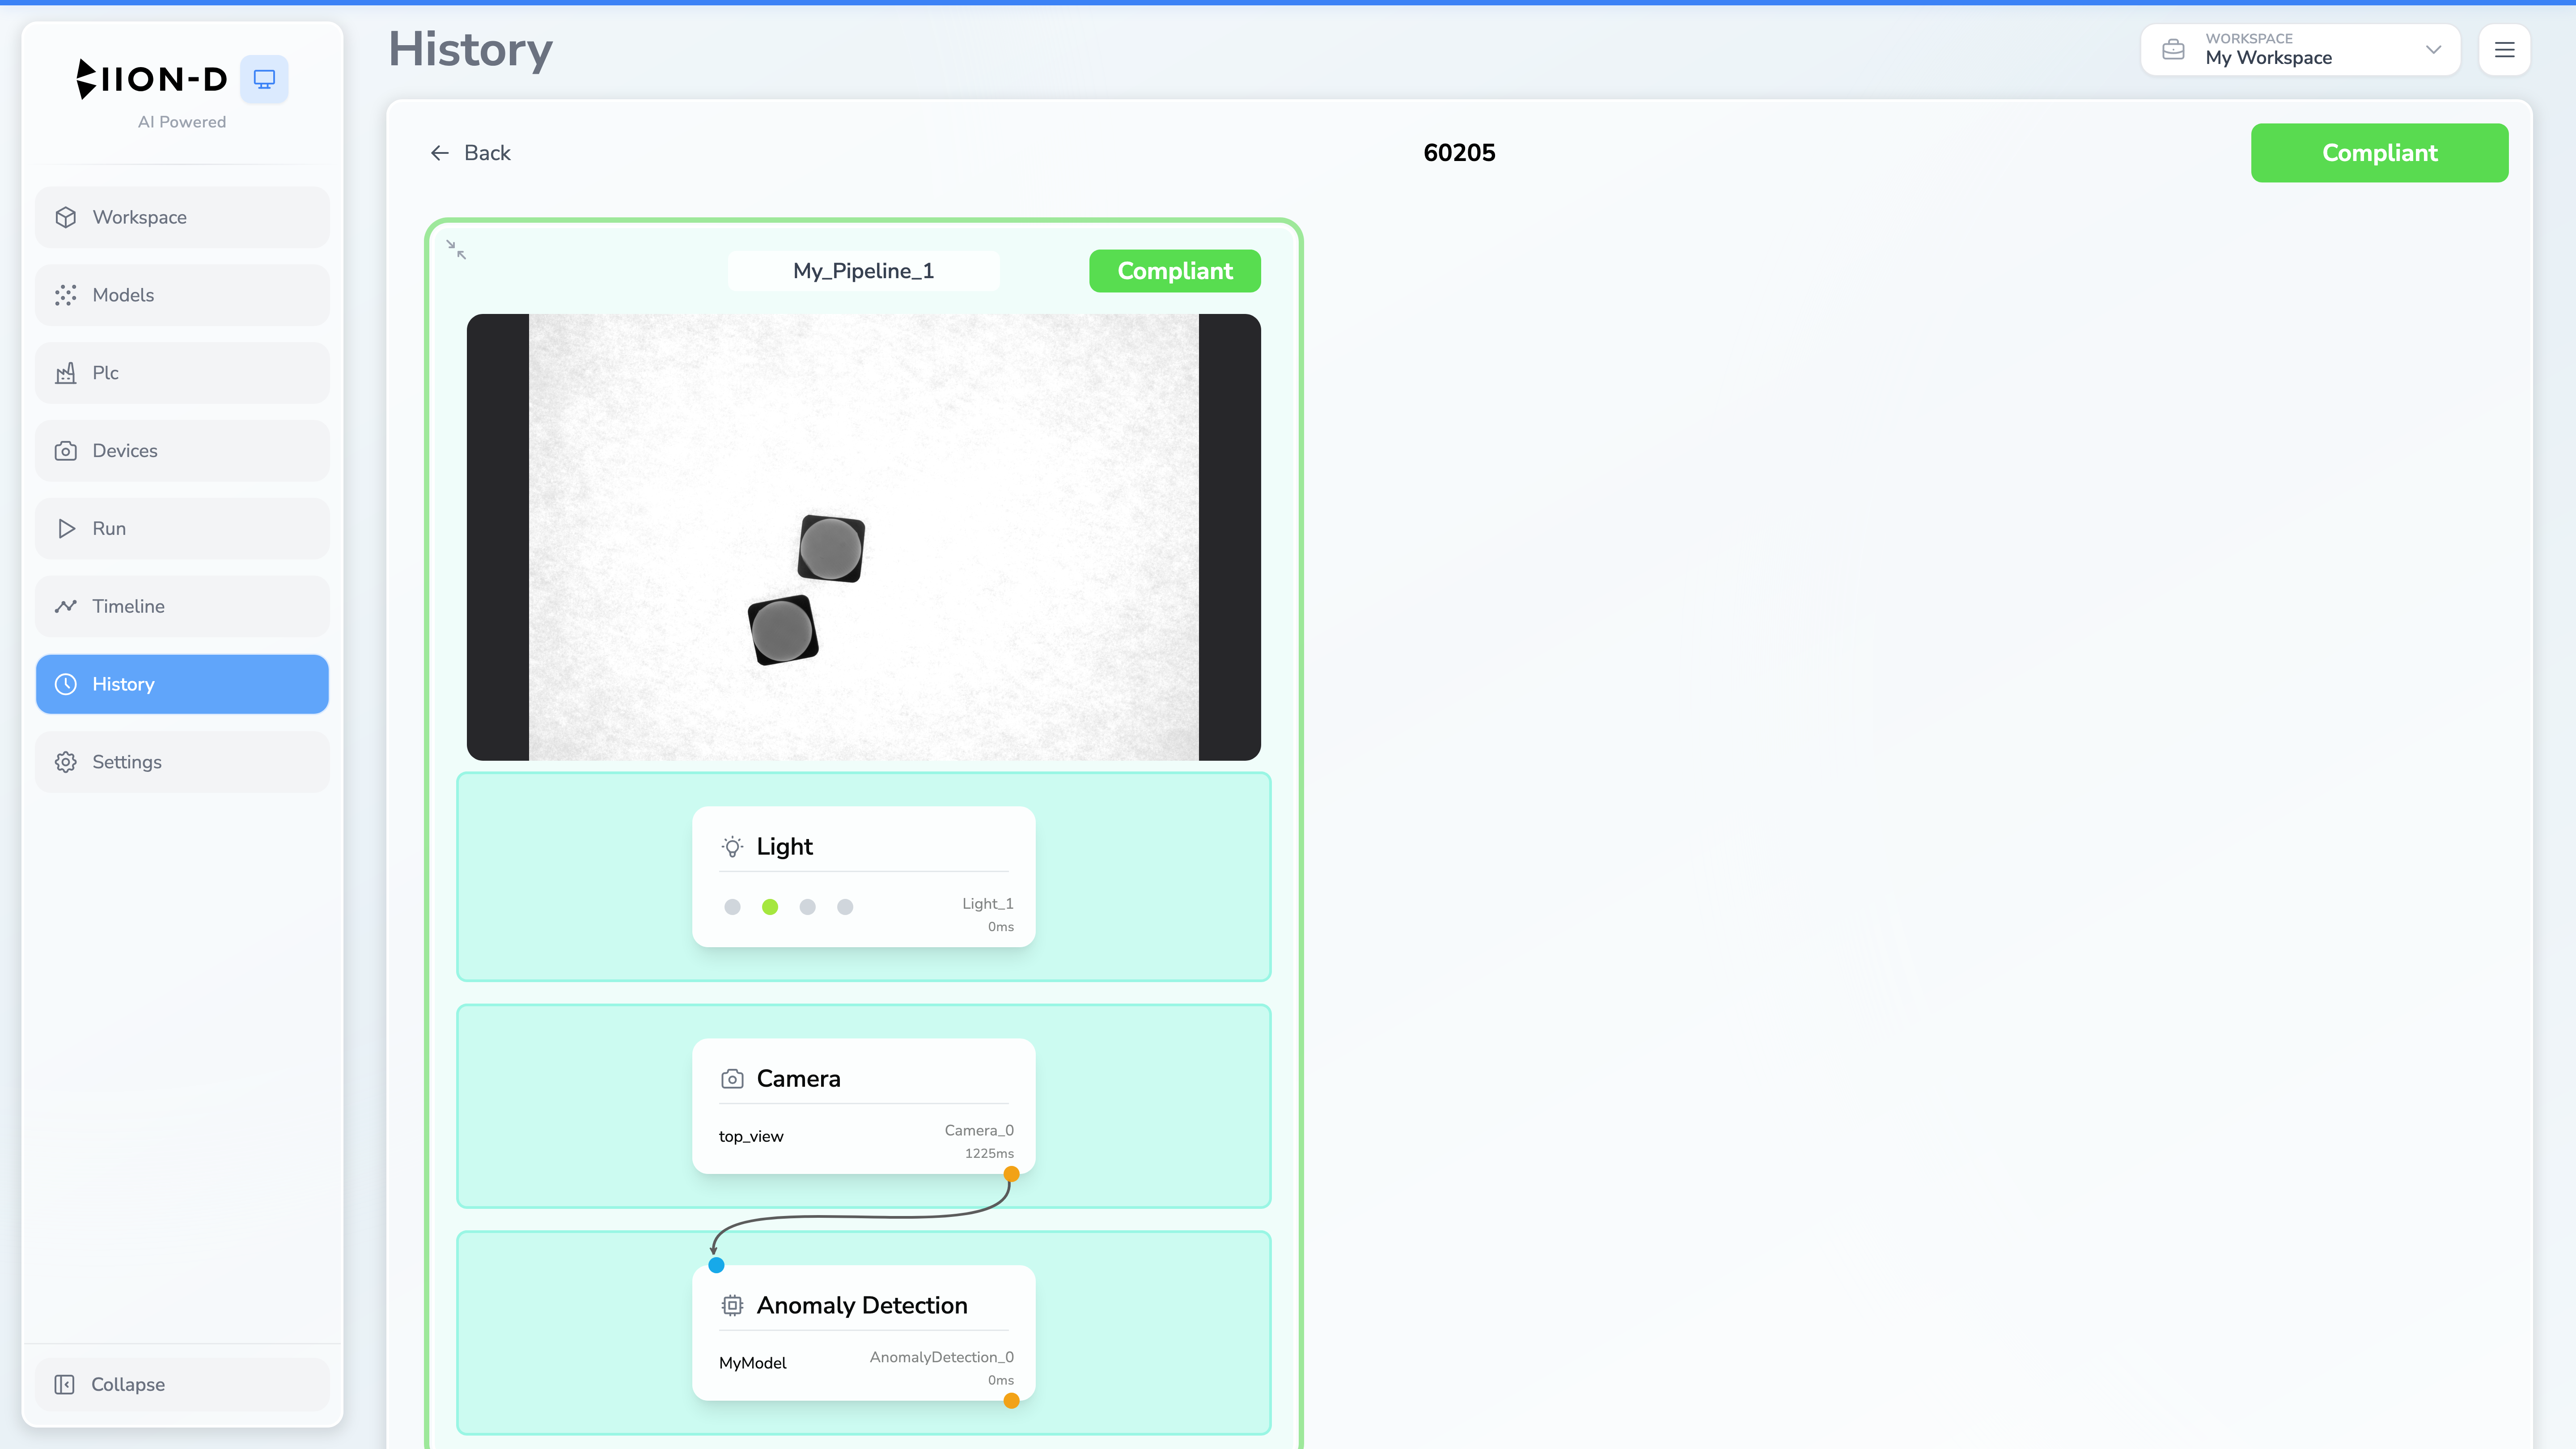Select the first light indicator dot
This screenshot has width=2576, height=1449.
pos(732,907)
